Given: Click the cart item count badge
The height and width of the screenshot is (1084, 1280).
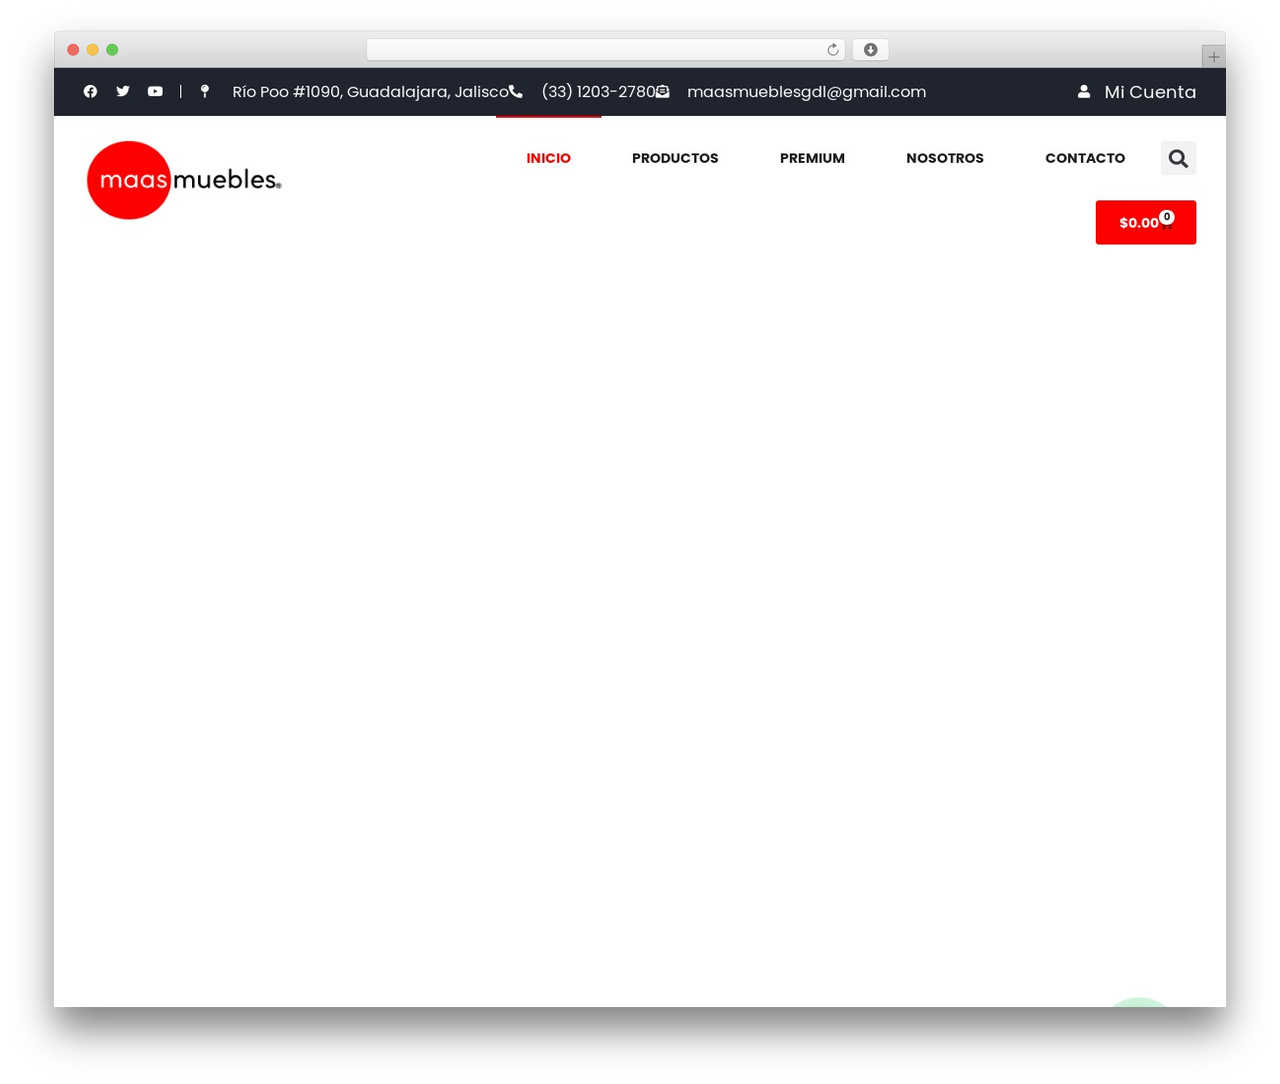Looking at the screenshot, I should [1167, 217].
